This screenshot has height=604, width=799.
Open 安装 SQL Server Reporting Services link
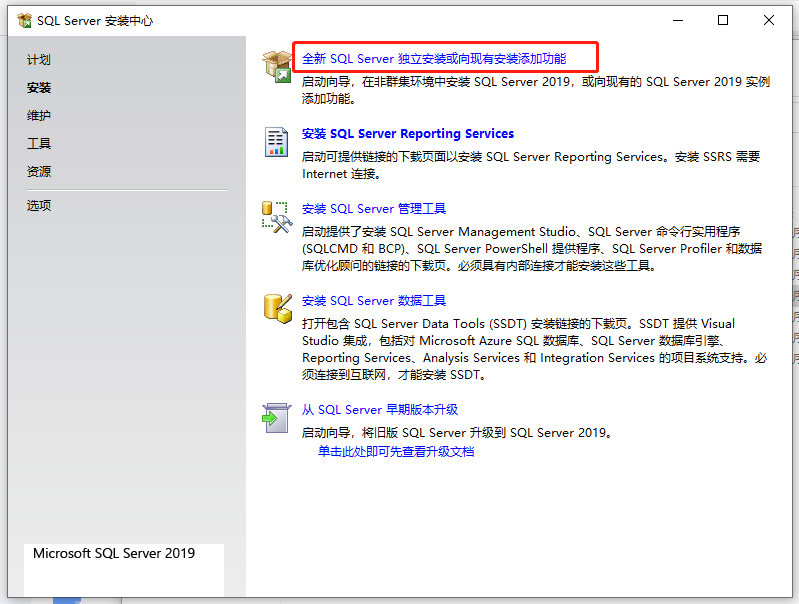click(408, 134)
